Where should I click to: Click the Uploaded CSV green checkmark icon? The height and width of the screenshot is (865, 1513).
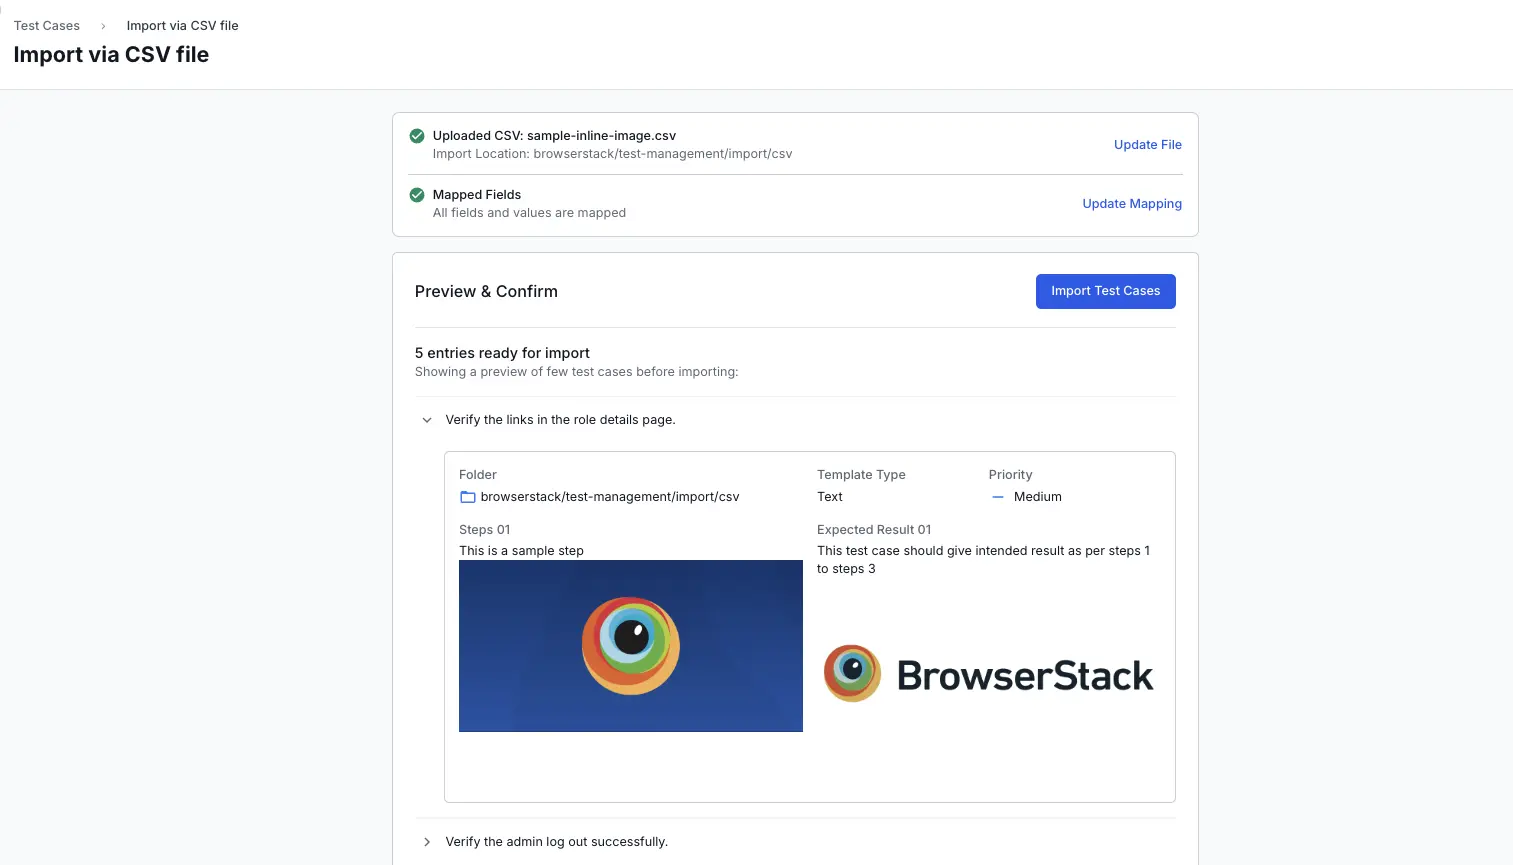pos(417,136)
